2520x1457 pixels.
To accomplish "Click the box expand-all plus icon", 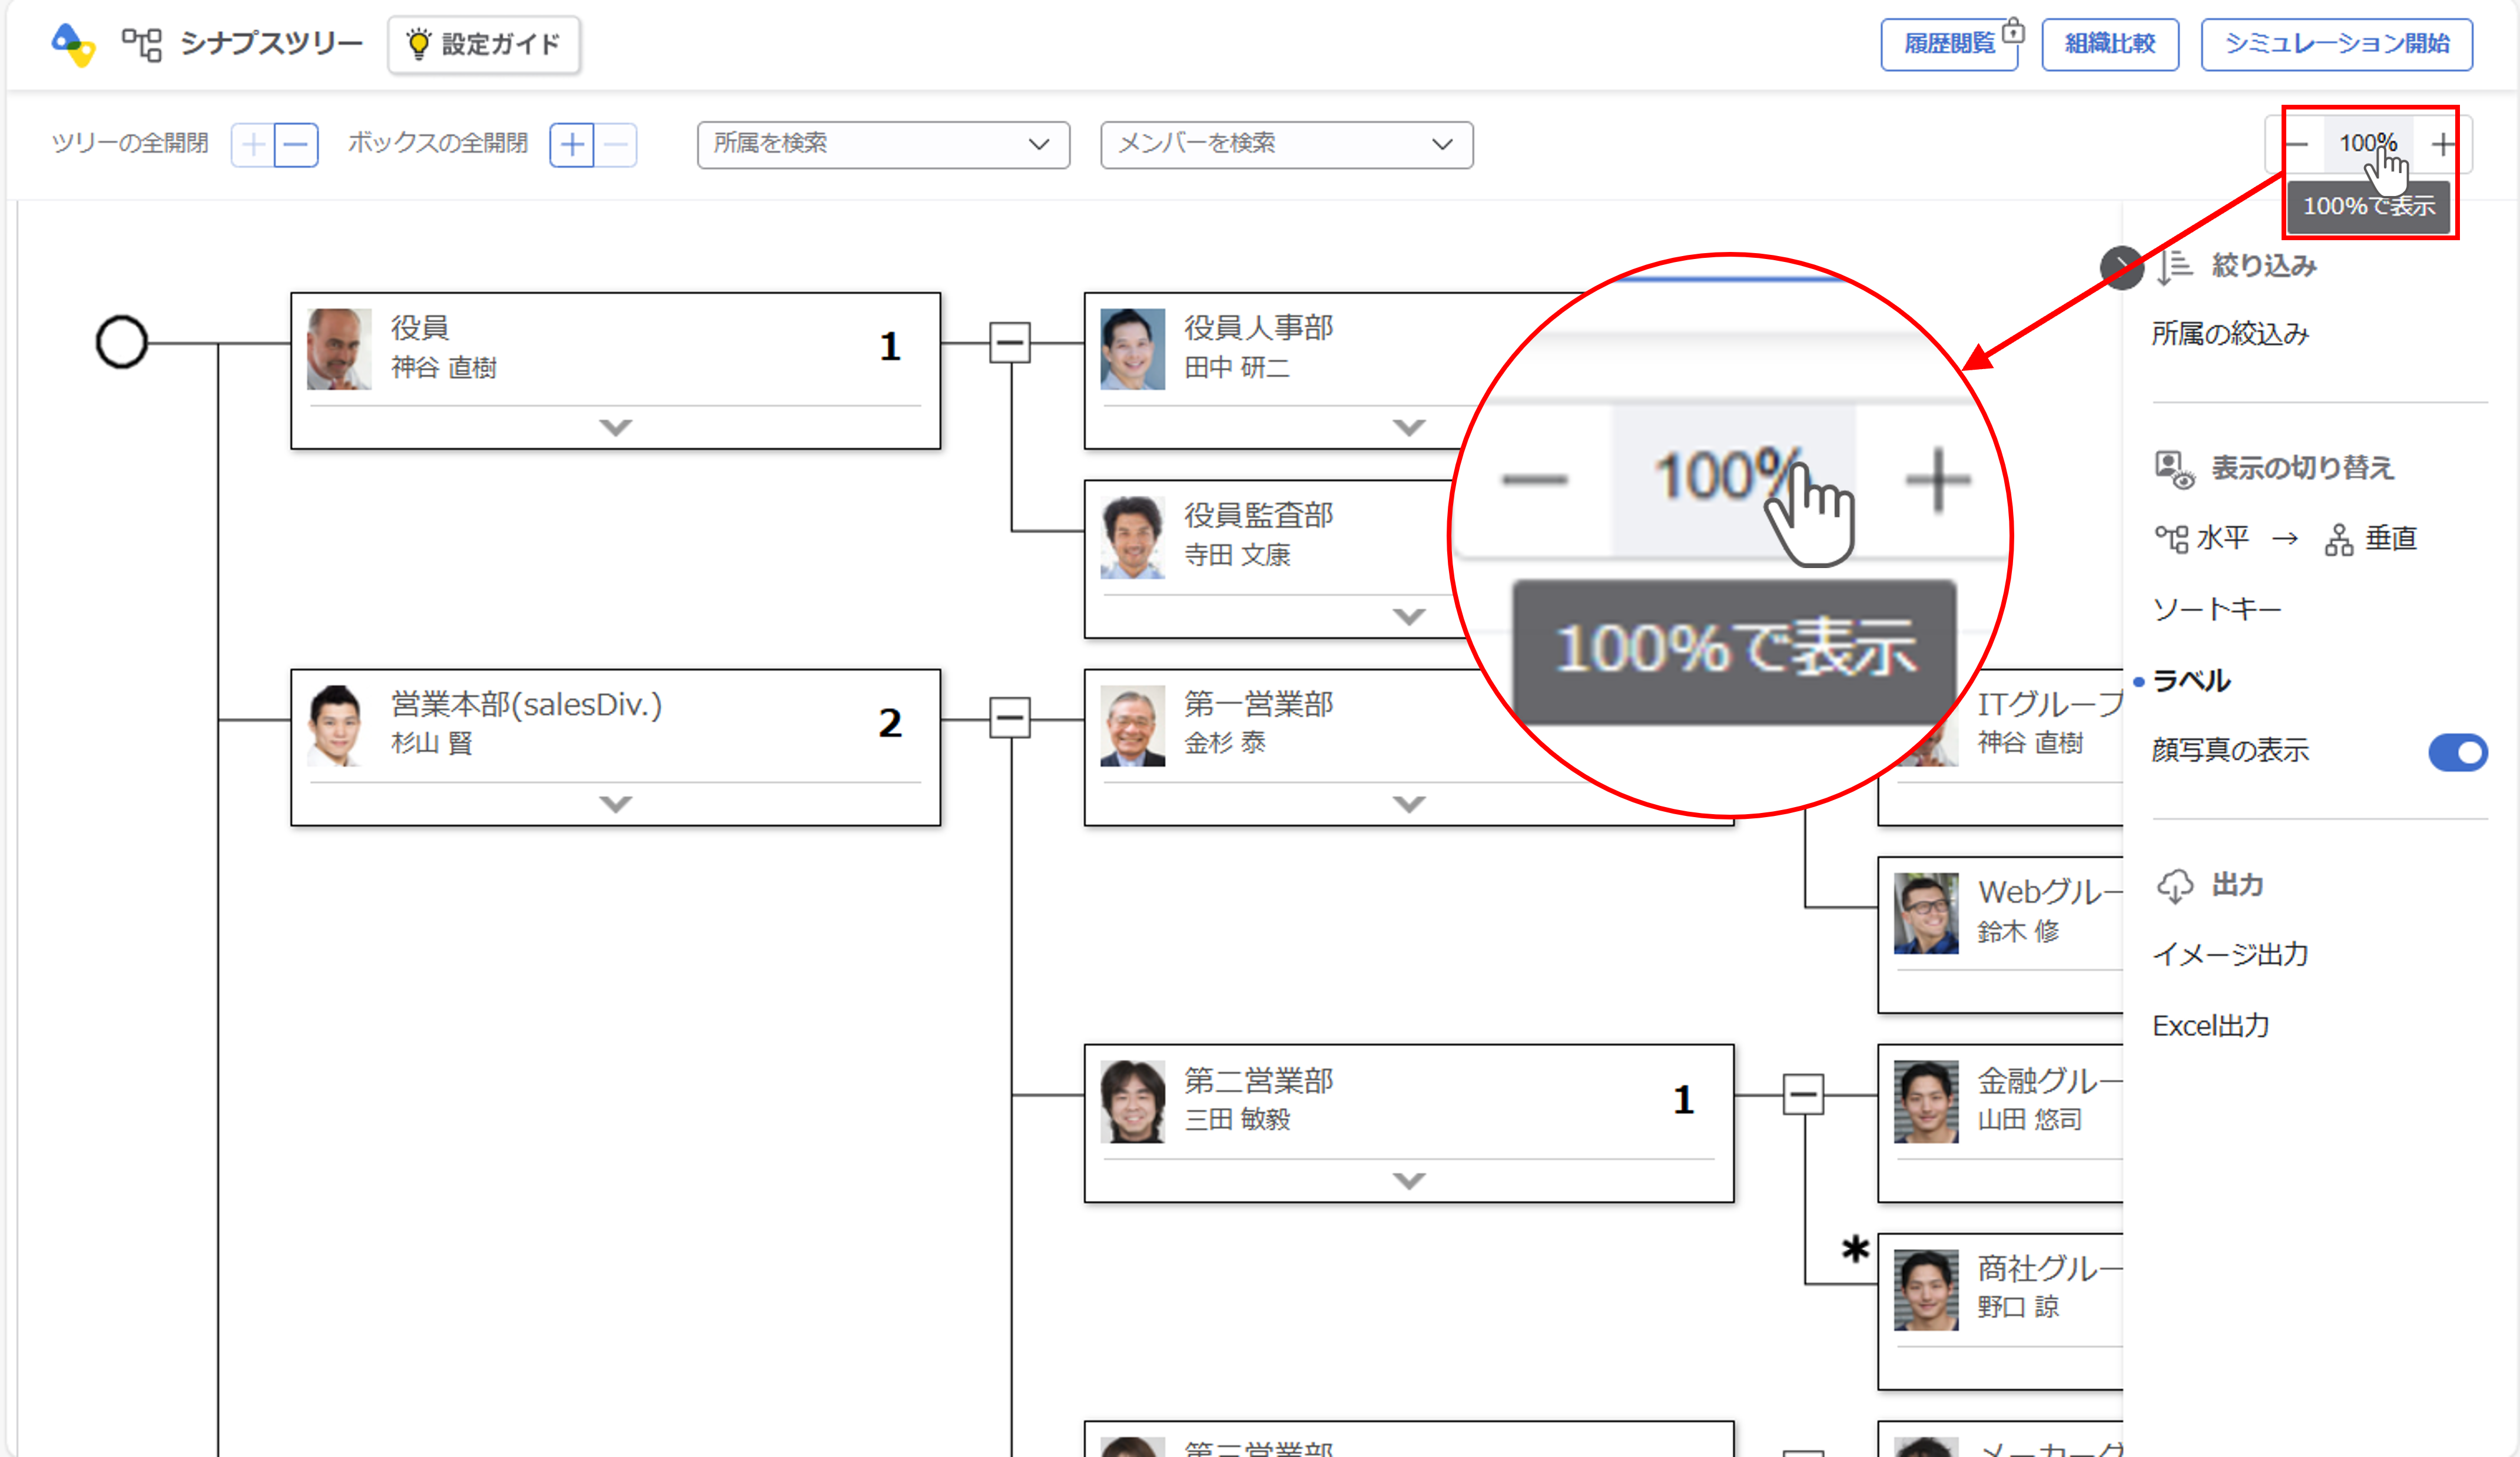I will click(572, 145).
